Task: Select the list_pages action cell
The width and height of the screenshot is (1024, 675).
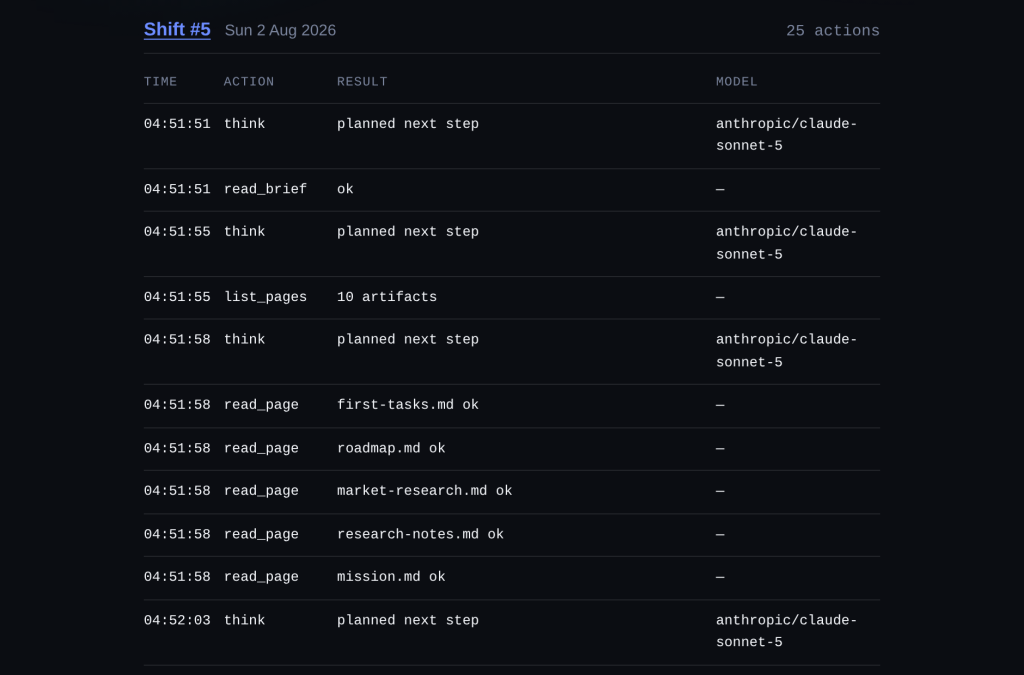Action: tap(265, 297)
